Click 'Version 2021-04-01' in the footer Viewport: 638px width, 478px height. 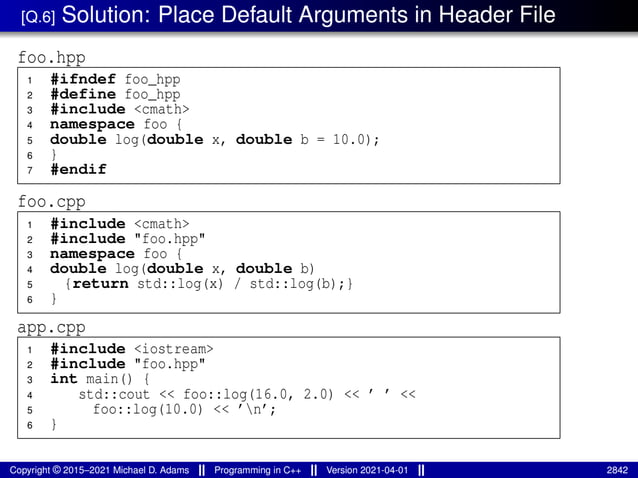[x=367, y=470]
